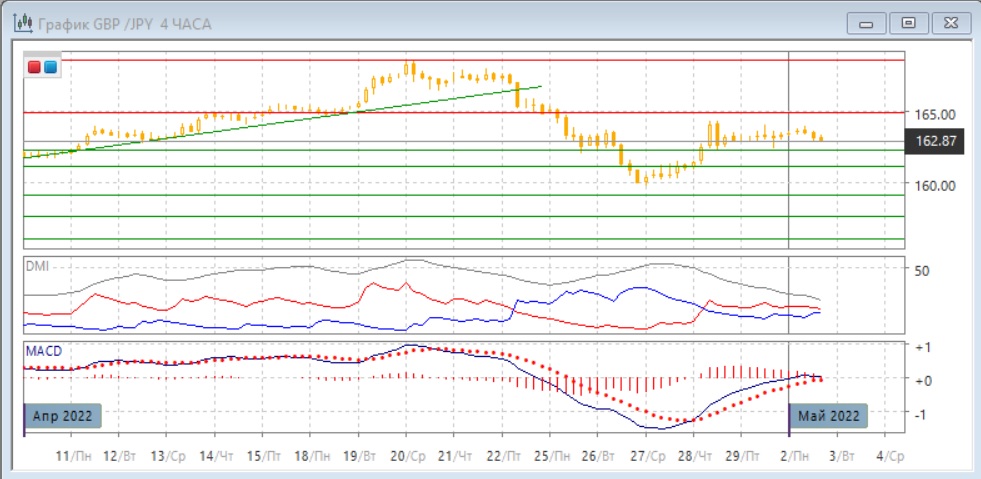Select the DMI indicator label

point(37,266)
